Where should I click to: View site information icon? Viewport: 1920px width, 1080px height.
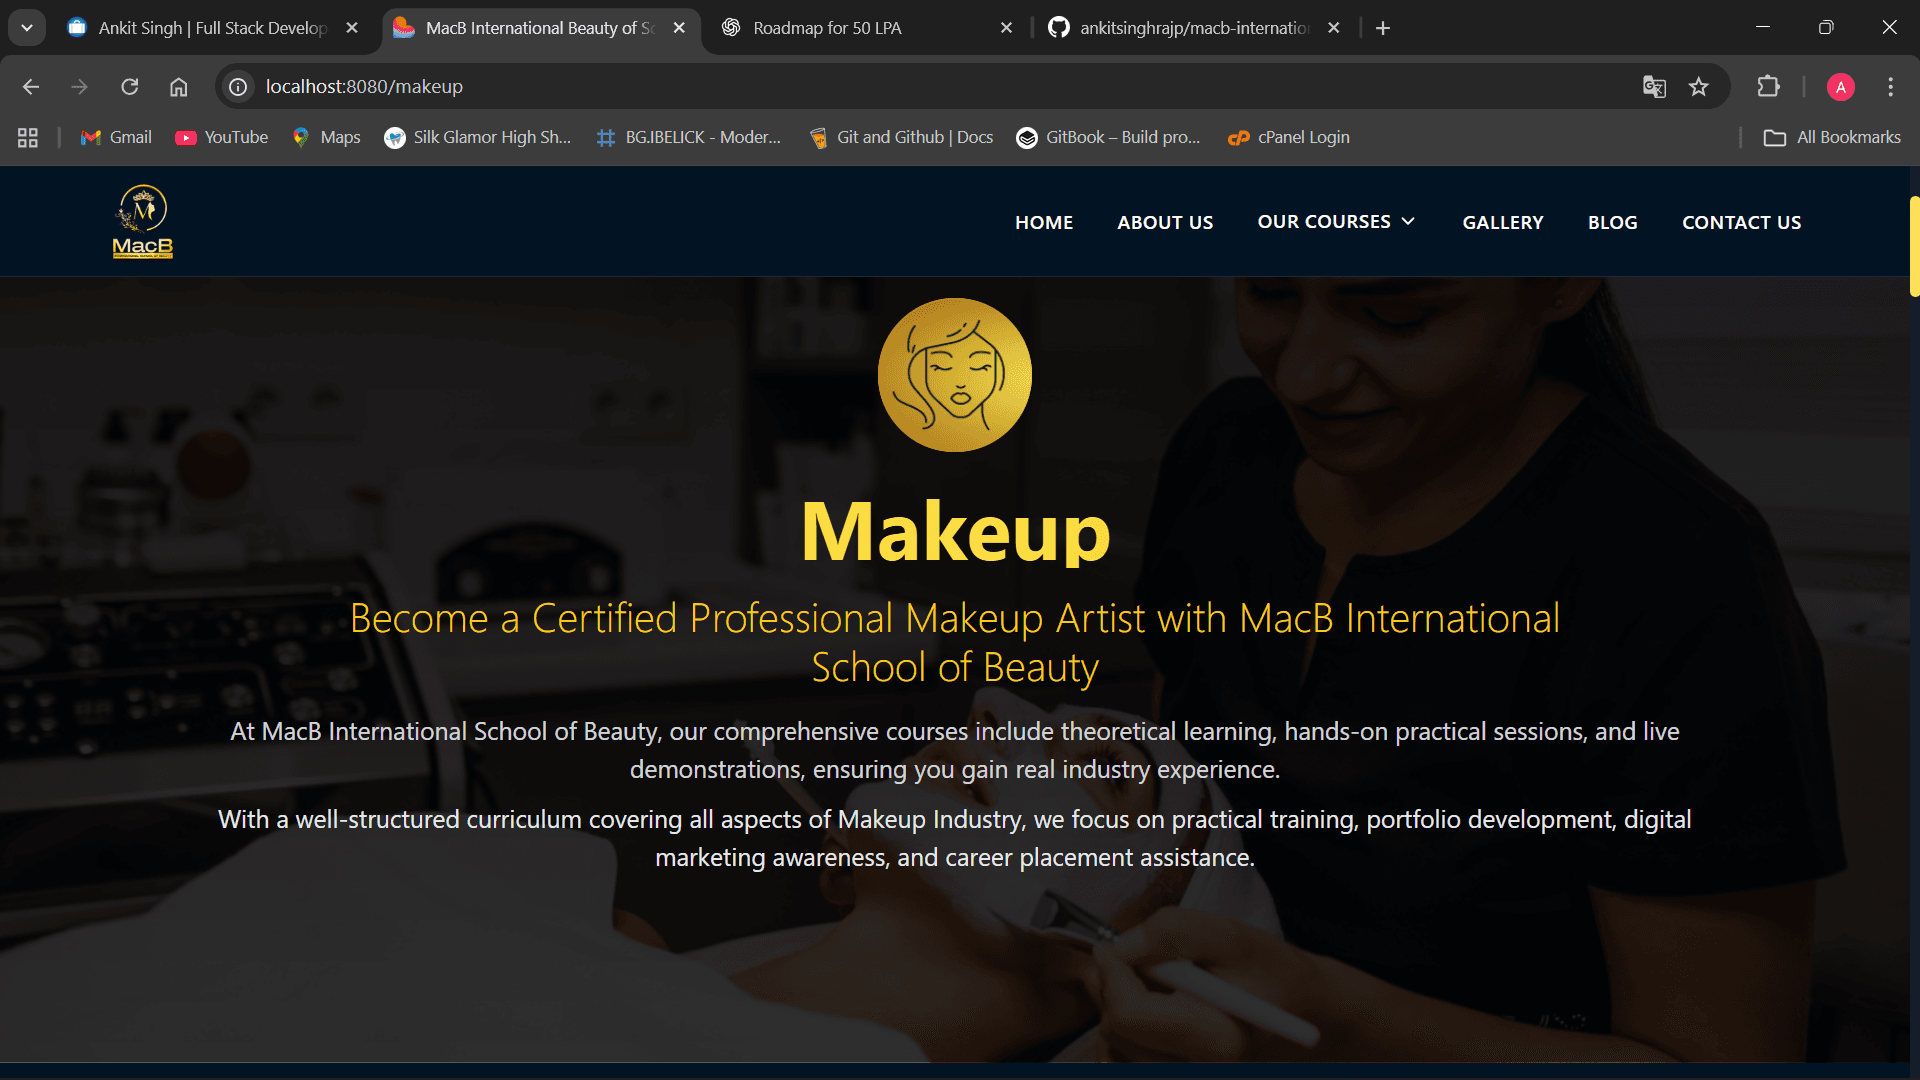[x=238, y=87]
